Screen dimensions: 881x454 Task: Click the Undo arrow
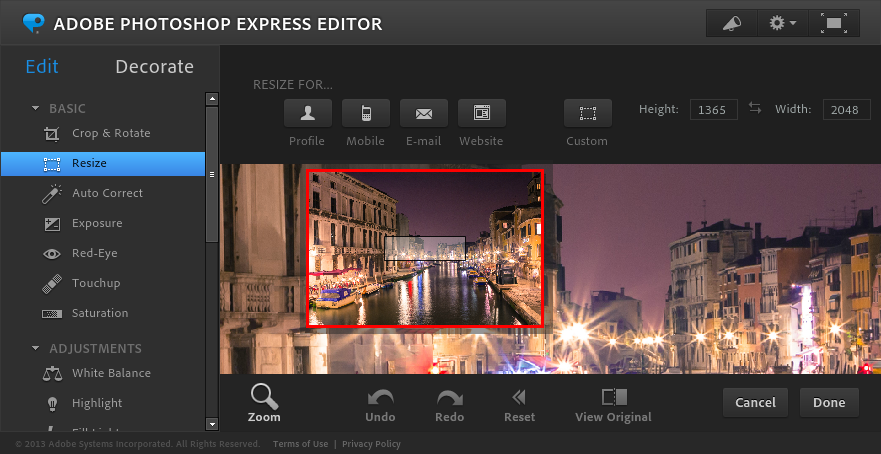tap(380, 398)
